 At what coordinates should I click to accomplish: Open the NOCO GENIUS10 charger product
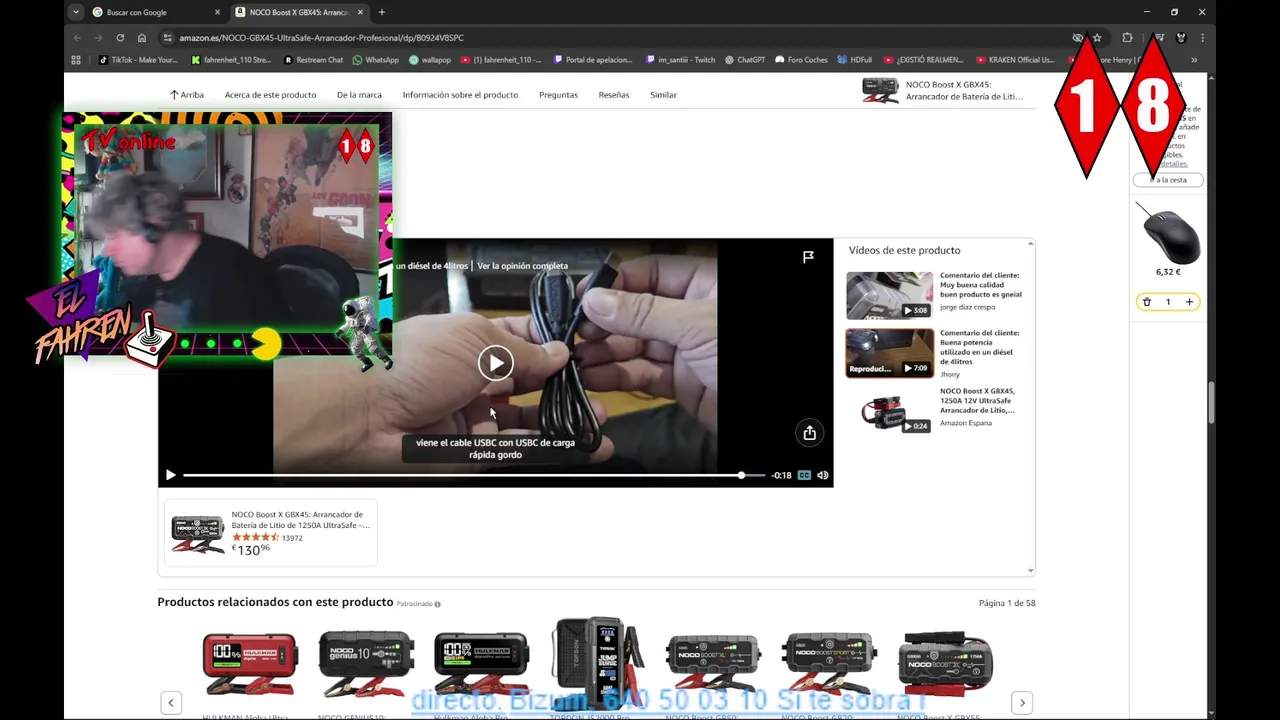point(366,664)
